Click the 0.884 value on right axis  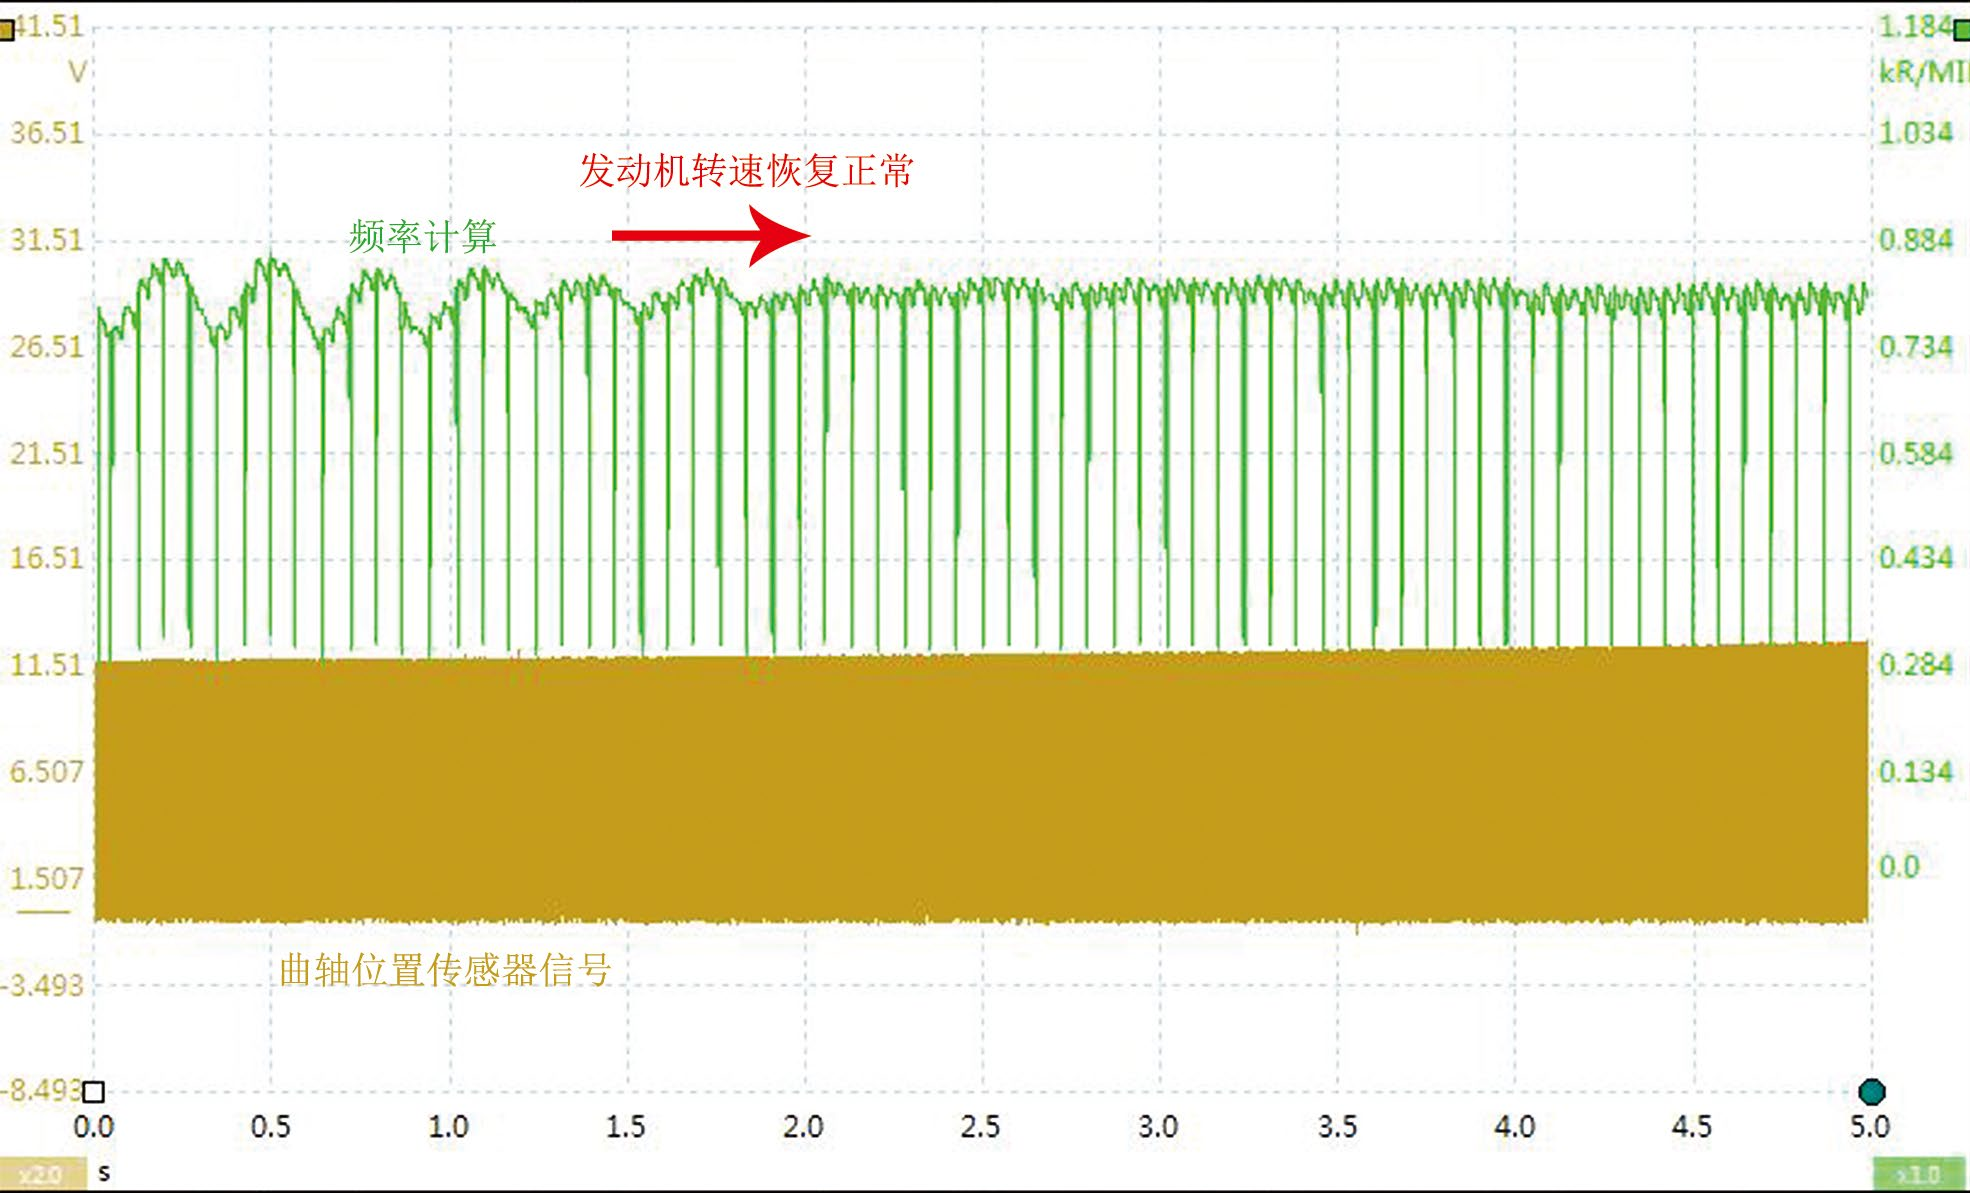click(x=1915, y=240)
